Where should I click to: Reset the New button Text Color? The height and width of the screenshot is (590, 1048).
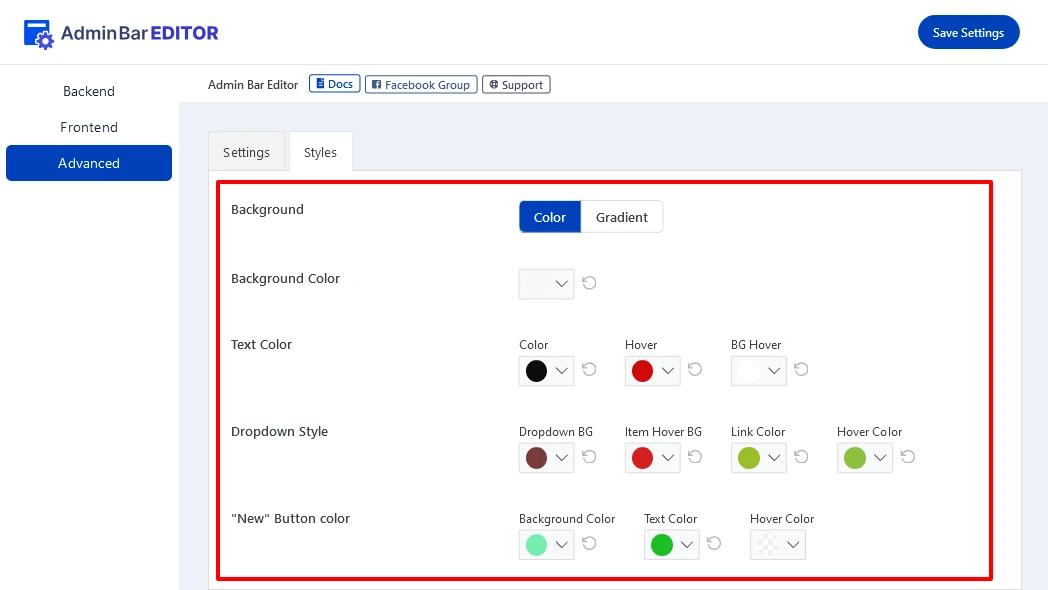click(713, 544)
